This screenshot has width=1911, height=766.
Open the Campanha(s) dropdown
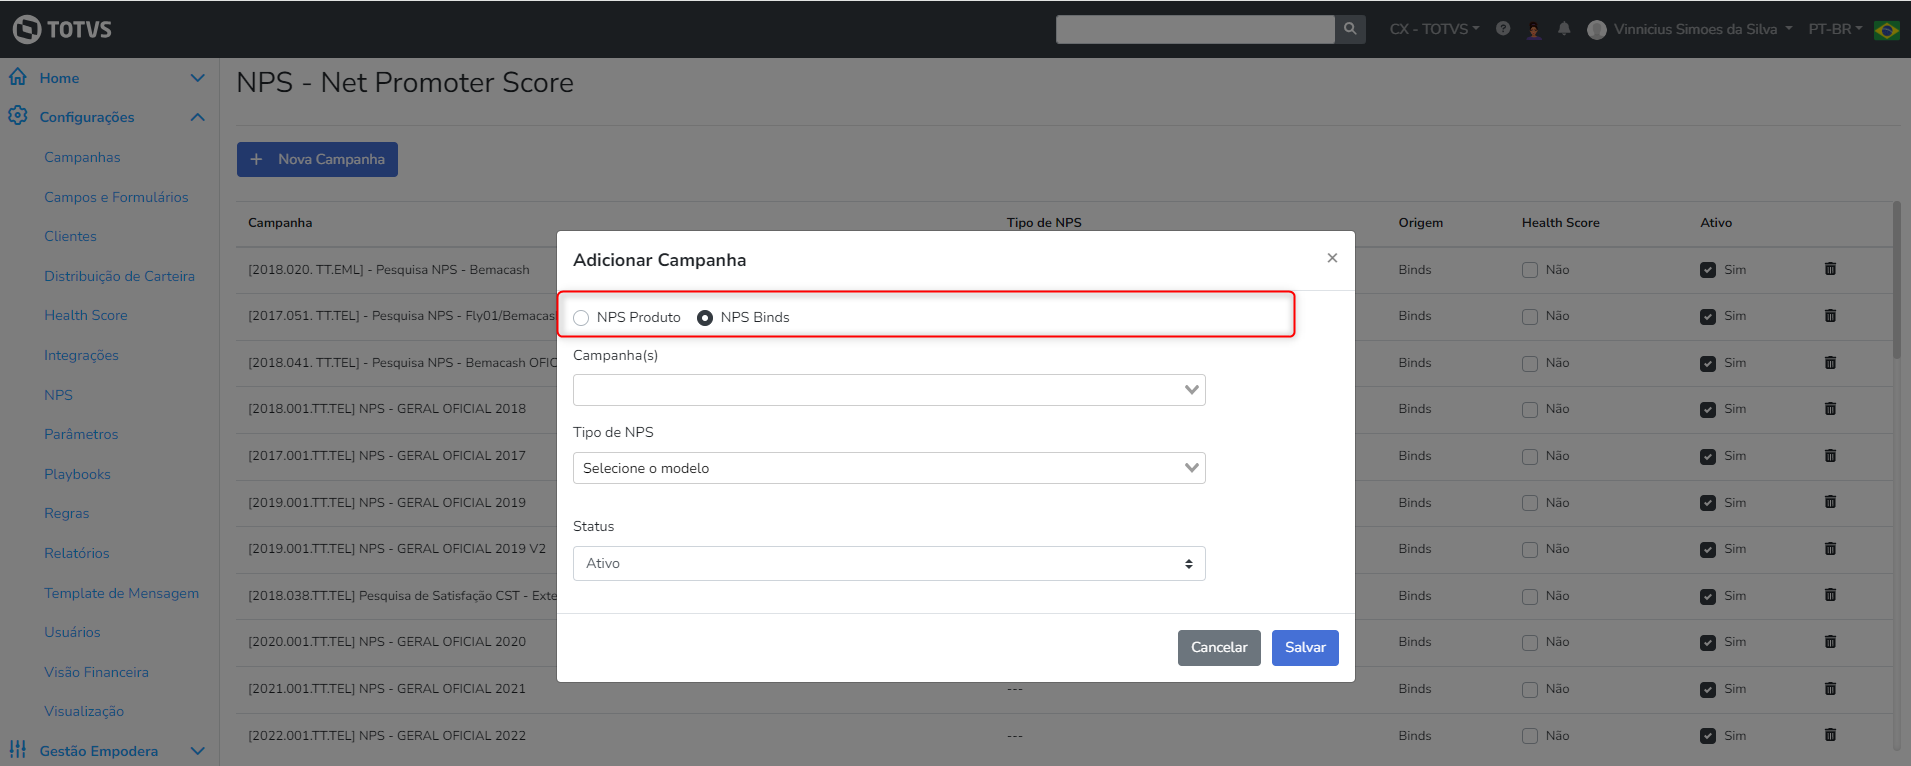coord(889,390)
